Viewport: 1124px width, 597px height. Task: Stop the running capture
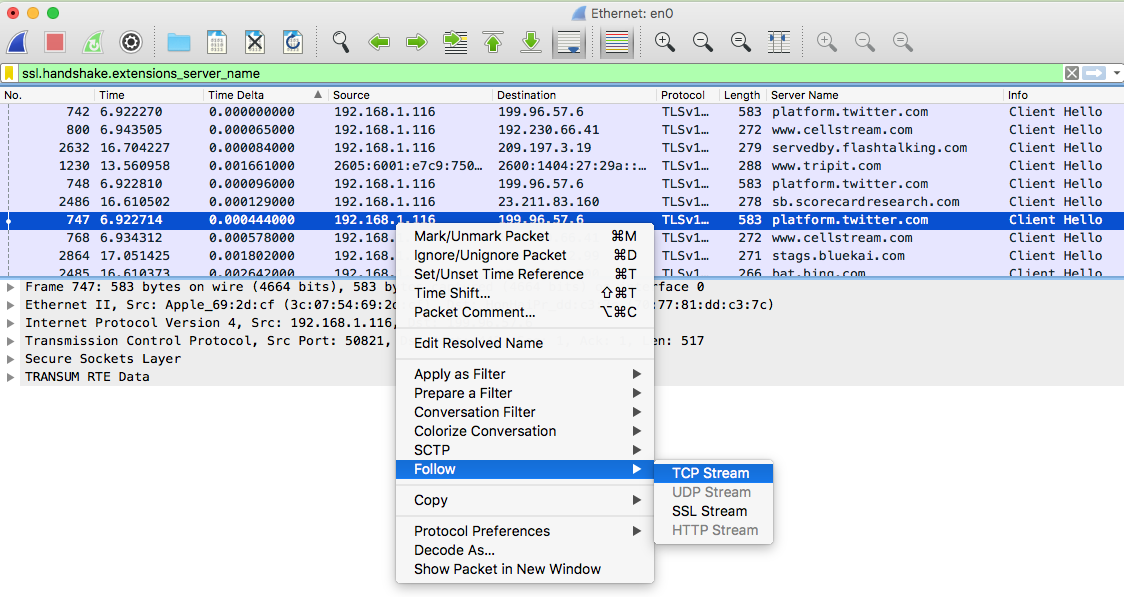tap(53, 42)
